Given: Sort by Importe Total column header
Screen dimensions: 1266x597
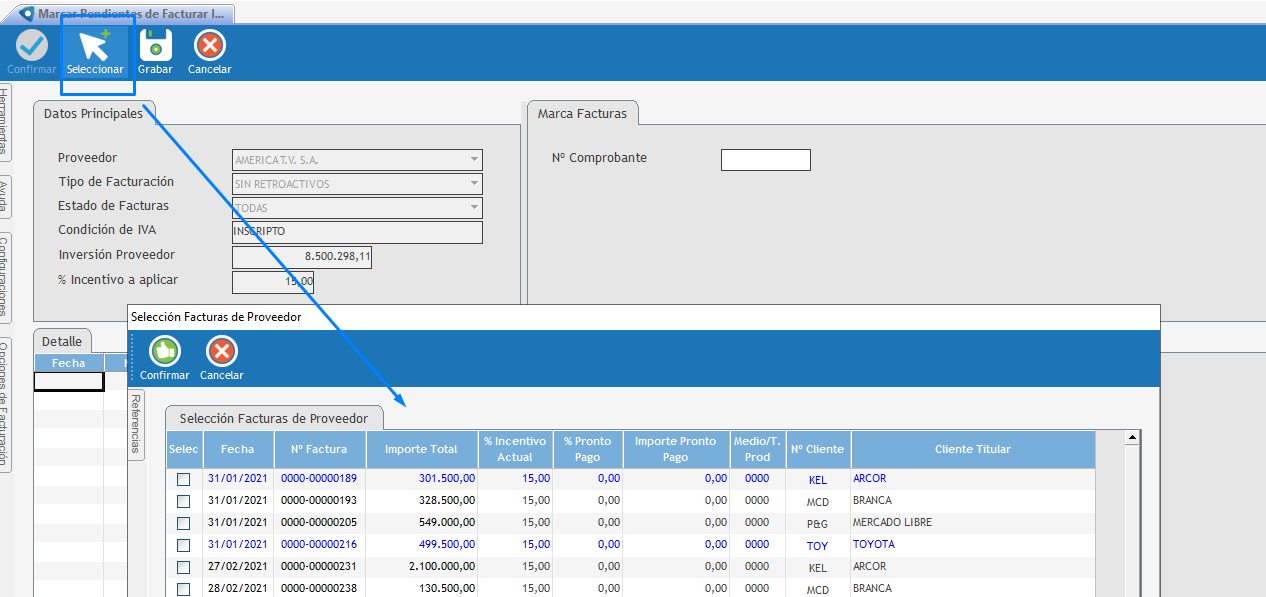Looking at the screenshot, I should (421, 449).
